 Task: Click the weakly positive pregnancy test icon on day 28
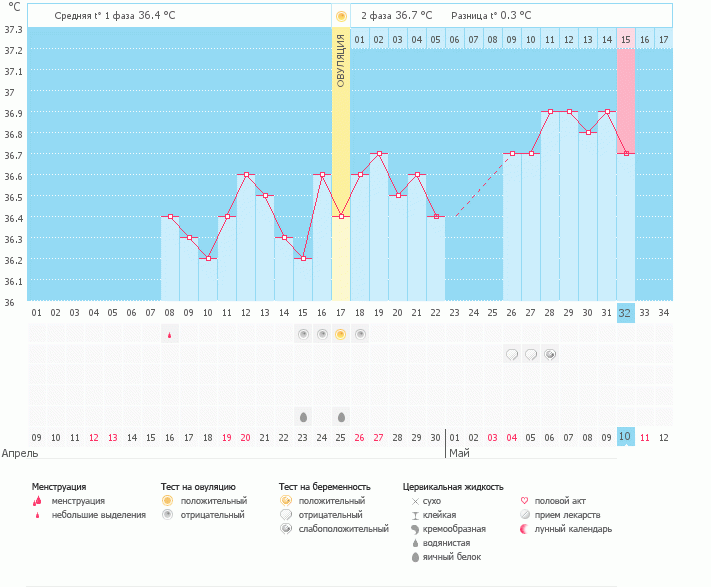550,354
